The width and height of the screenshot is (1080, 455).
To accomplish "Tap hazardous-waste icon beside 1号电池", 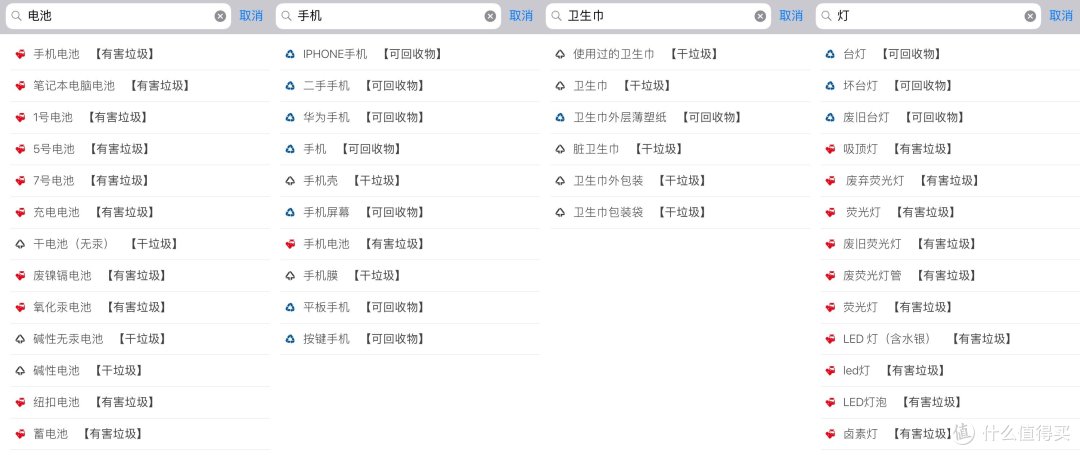I will coord(20,118).
